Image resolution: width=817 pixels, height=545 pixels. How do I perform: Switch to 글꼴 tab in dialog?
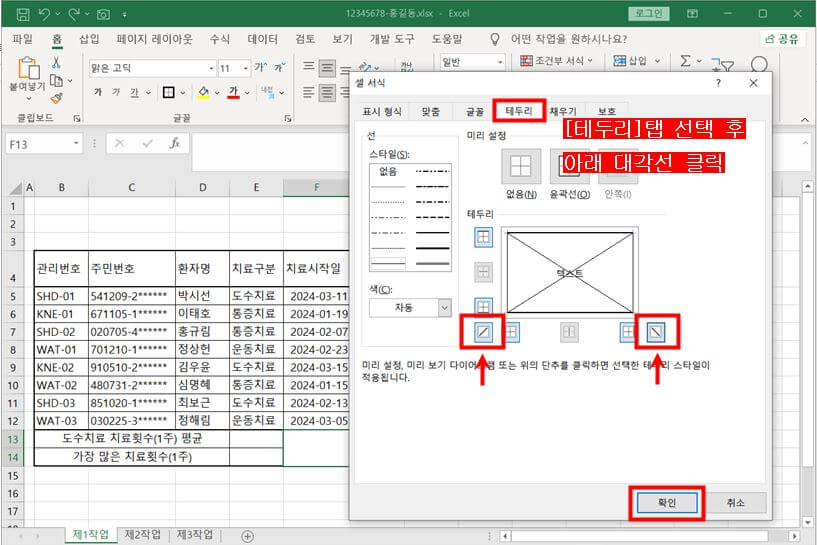click(475, 112)
